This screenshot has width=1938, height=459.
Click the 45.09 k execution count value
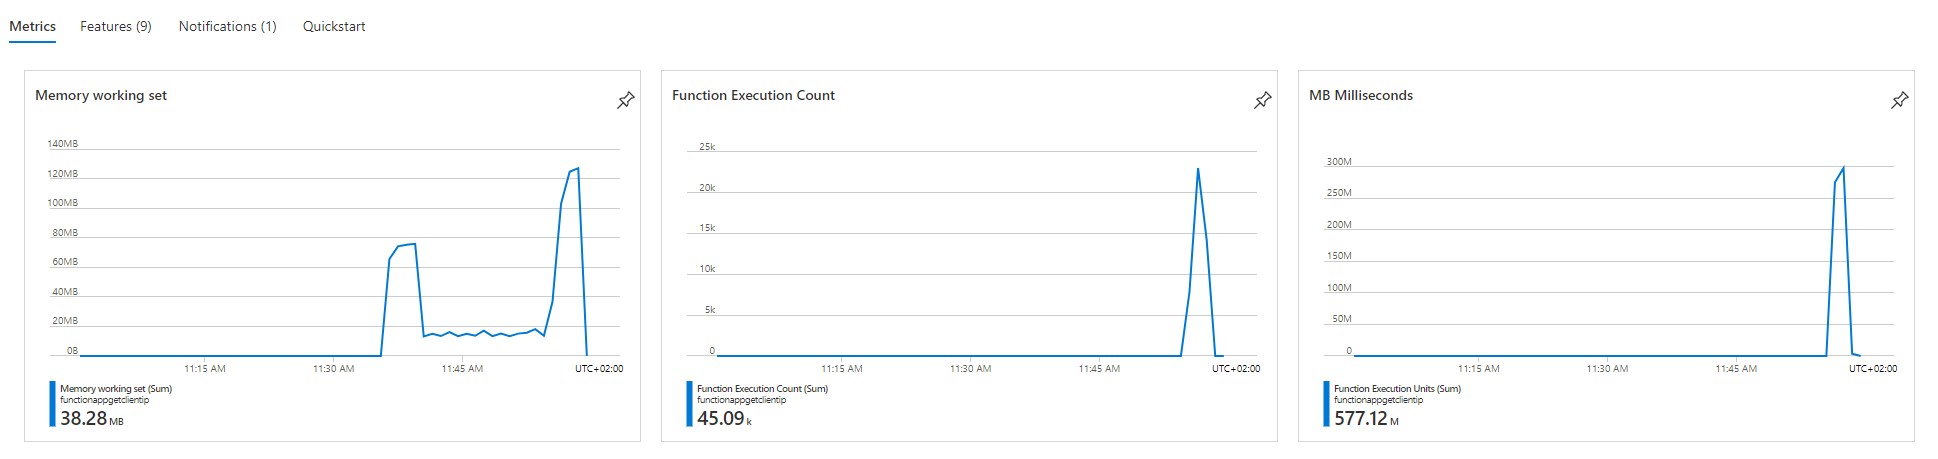tap(724, 419)
